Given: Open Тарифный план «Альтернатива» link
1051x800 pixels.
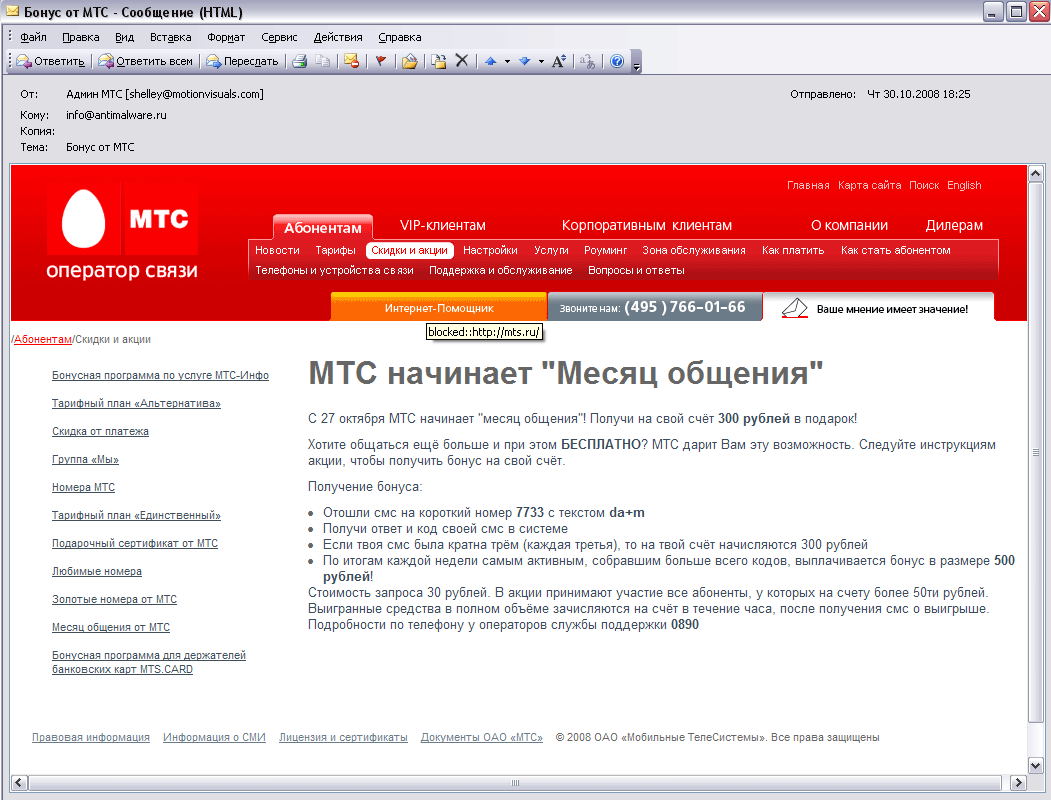Looking at the screenshot, I should (x=136, y=403).
